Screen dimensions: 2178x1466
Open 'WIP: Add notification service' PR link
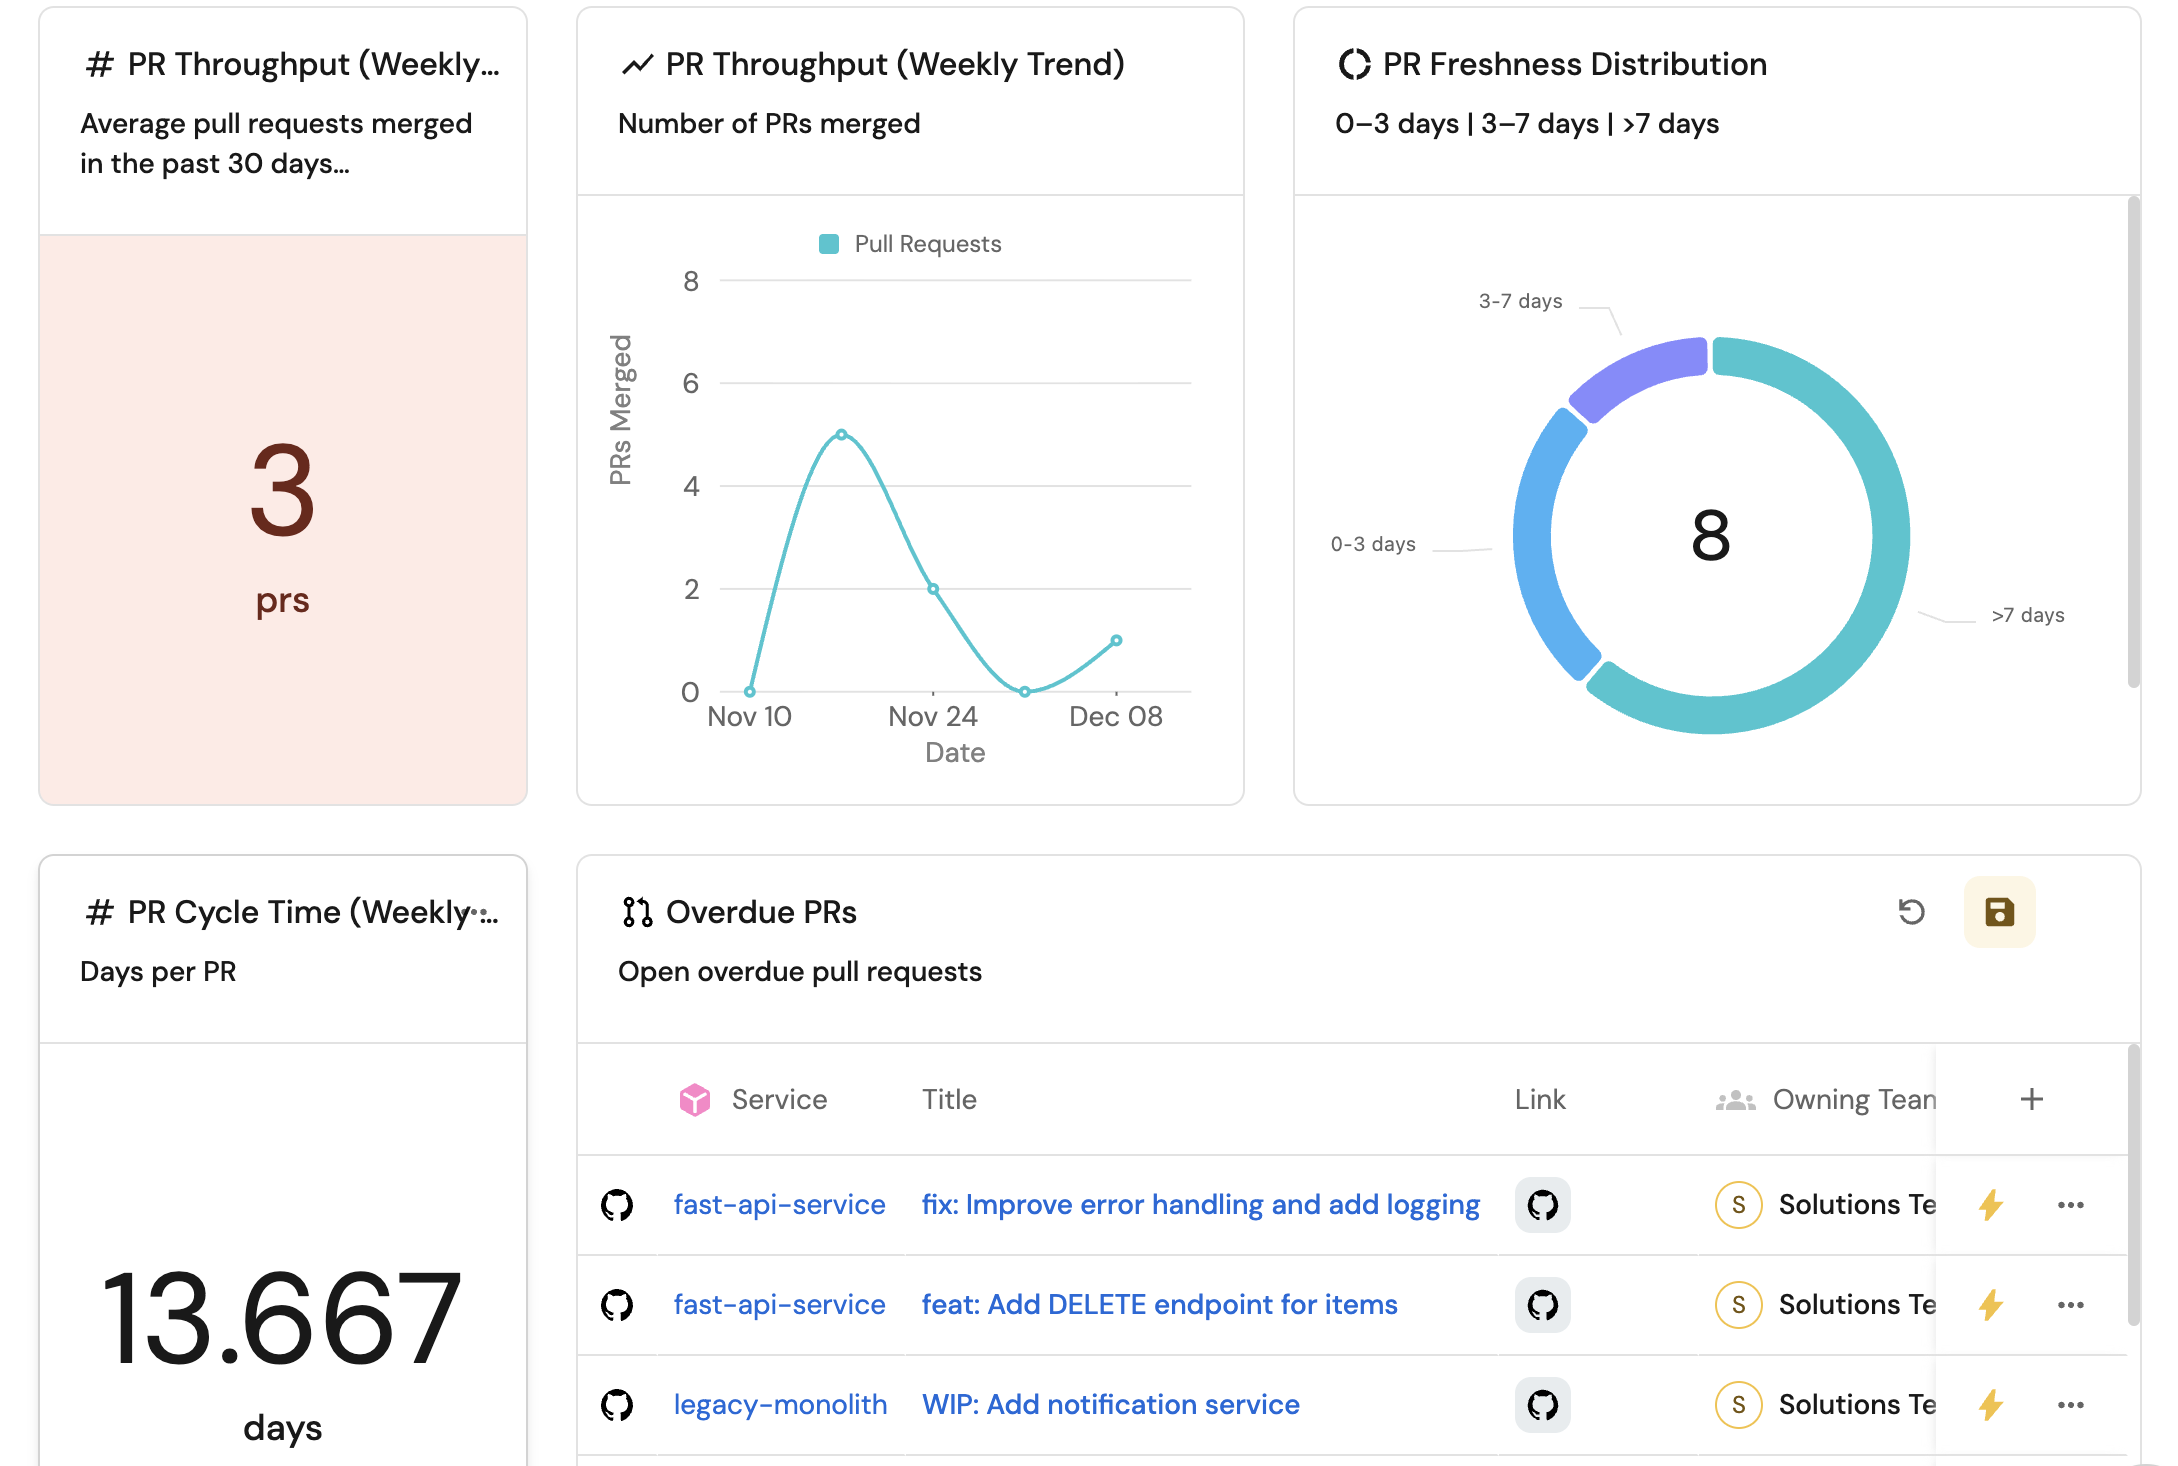point(1110,1405)
